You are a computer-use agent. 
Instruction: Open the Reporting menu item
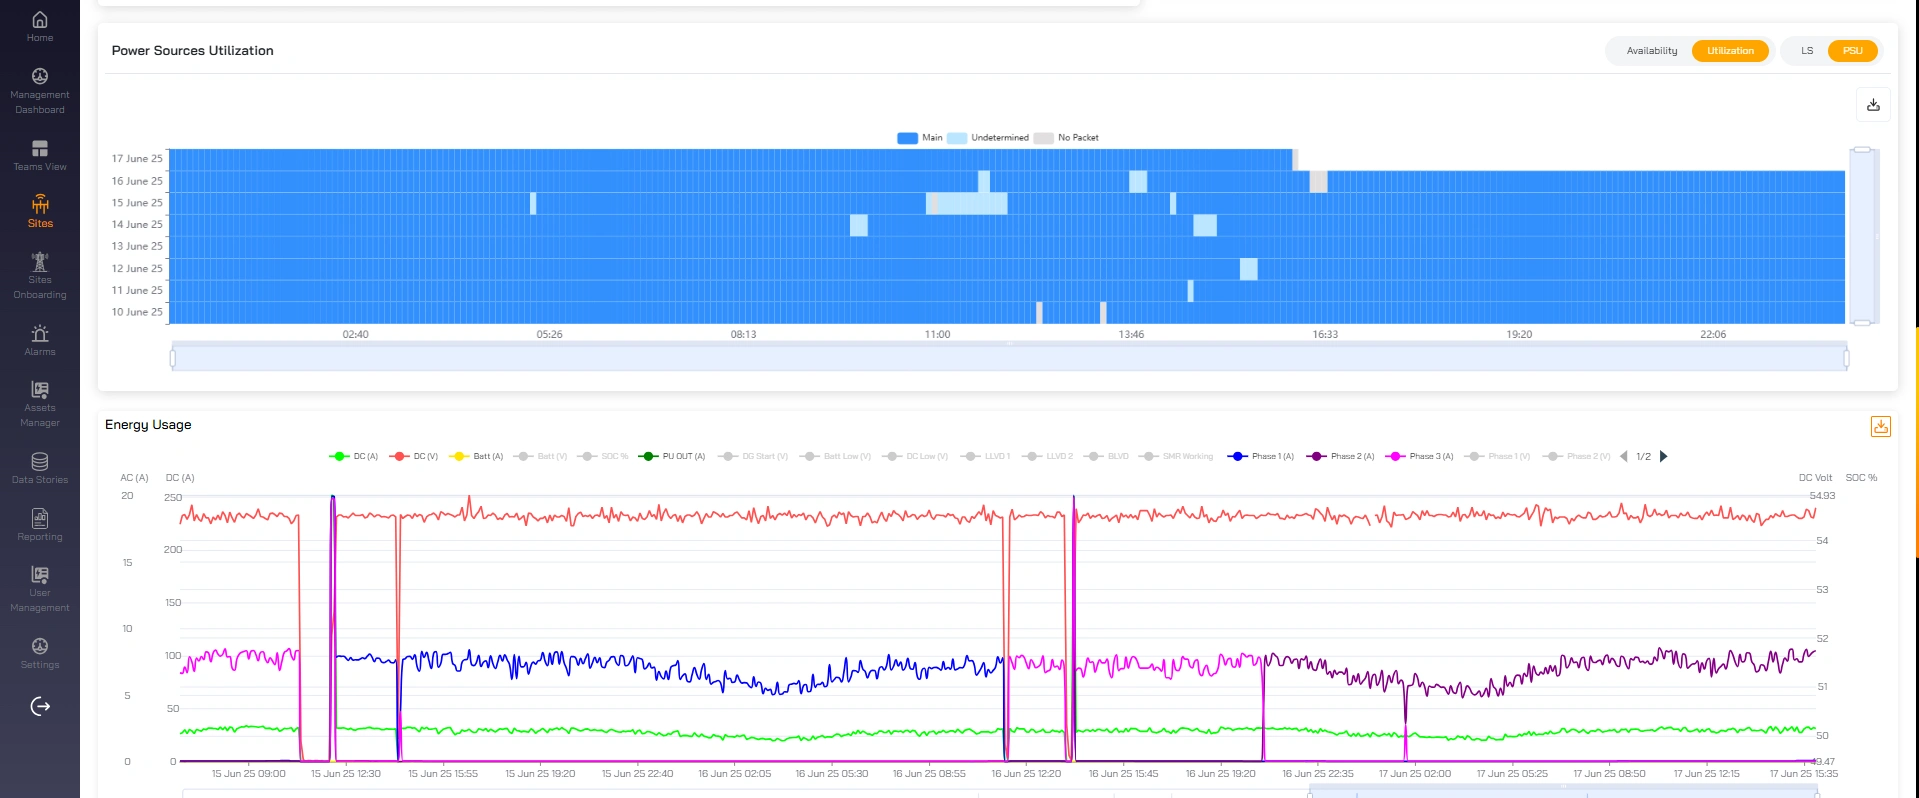point(40,525)
